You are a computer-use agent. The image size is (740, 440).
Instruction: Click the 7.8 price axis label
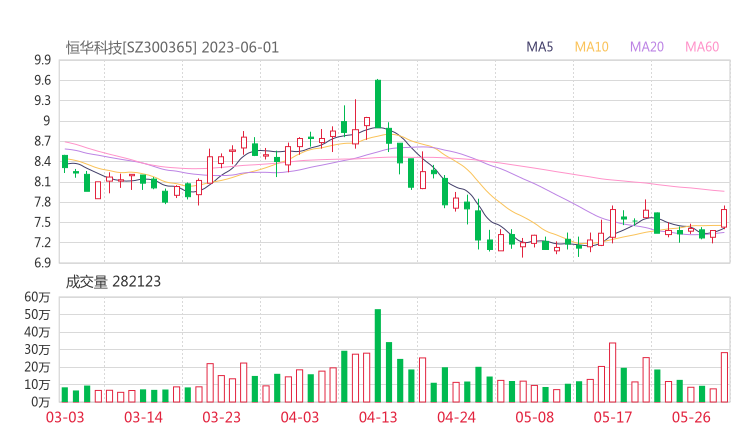(x=42, y=202)
